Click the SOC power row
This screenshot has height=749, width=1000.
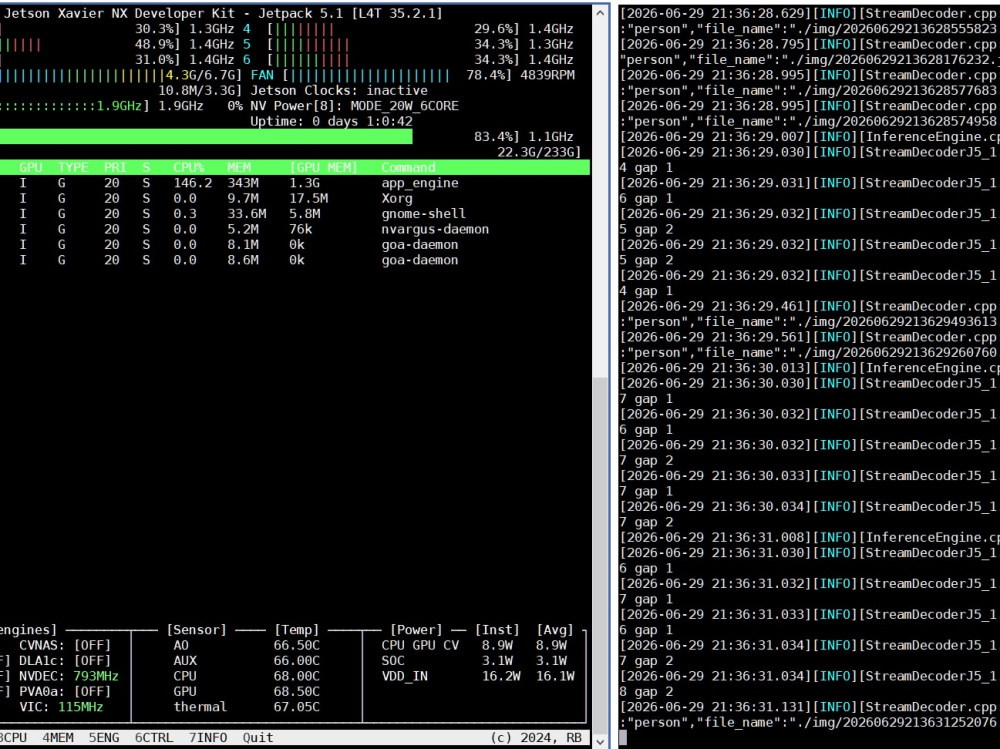pyautogui.click(x=474, y=661)
